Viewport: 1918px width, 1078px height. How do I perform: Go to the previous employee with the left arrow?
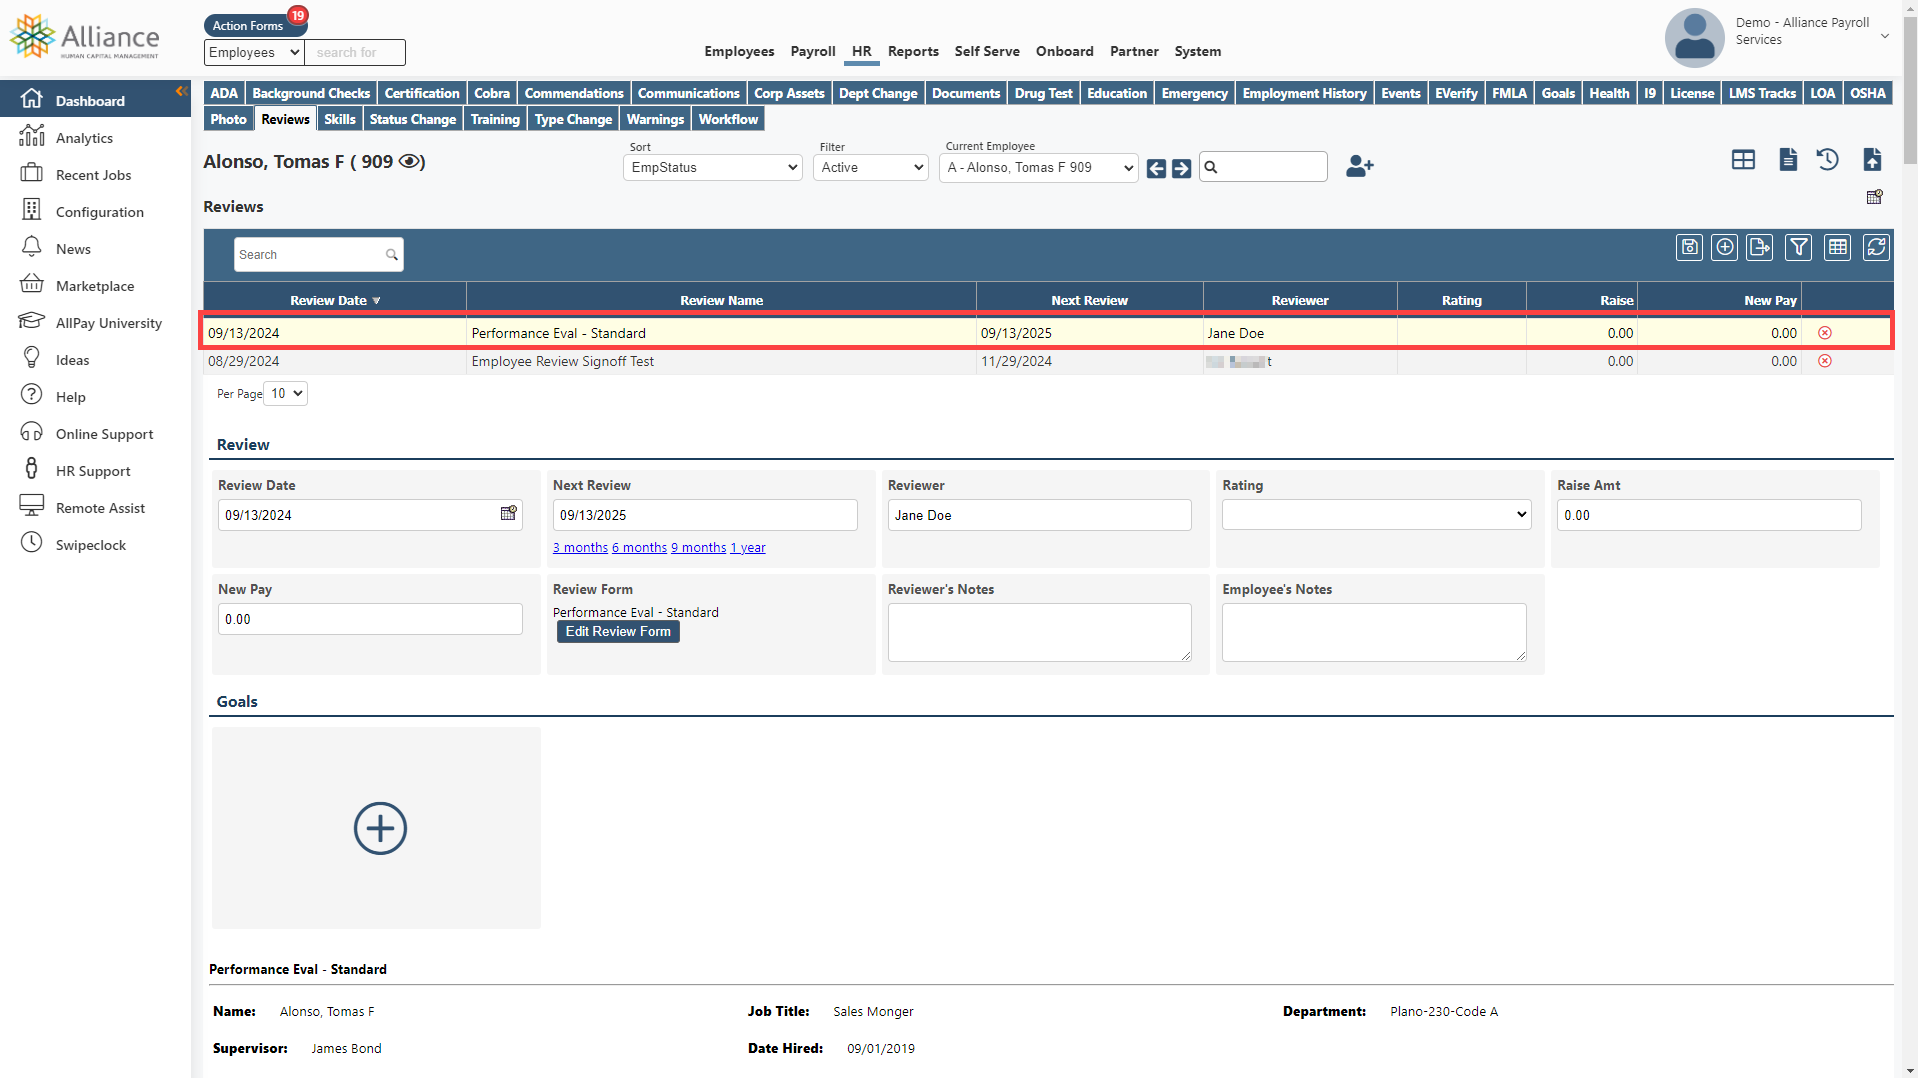point(1156,168)
